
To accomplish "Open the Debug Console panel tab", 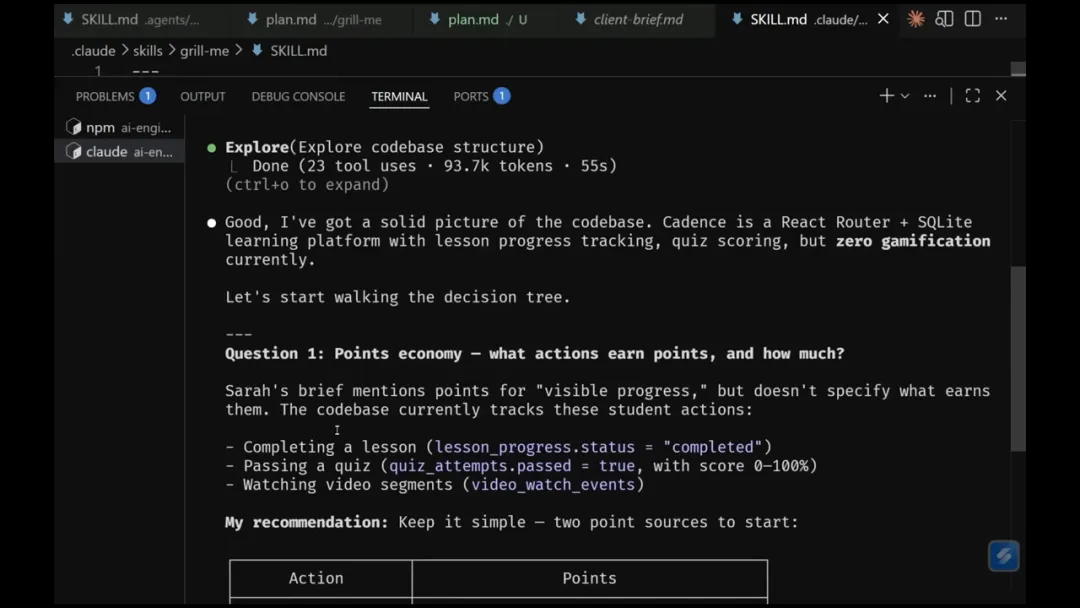I will pyautogui.click(x=298, y=96).
